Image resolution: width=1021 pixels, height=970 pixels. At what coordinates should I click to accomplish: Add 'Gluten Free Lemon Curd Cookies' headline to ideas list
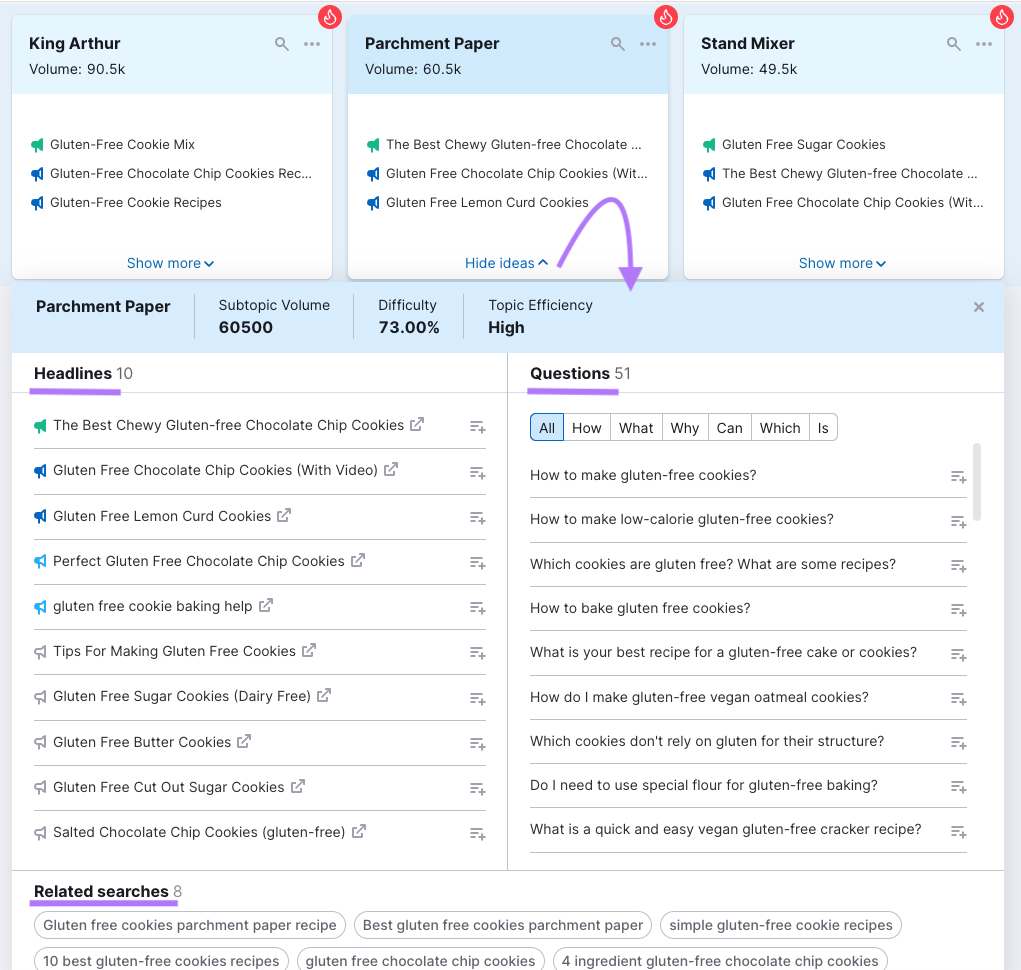477,518
